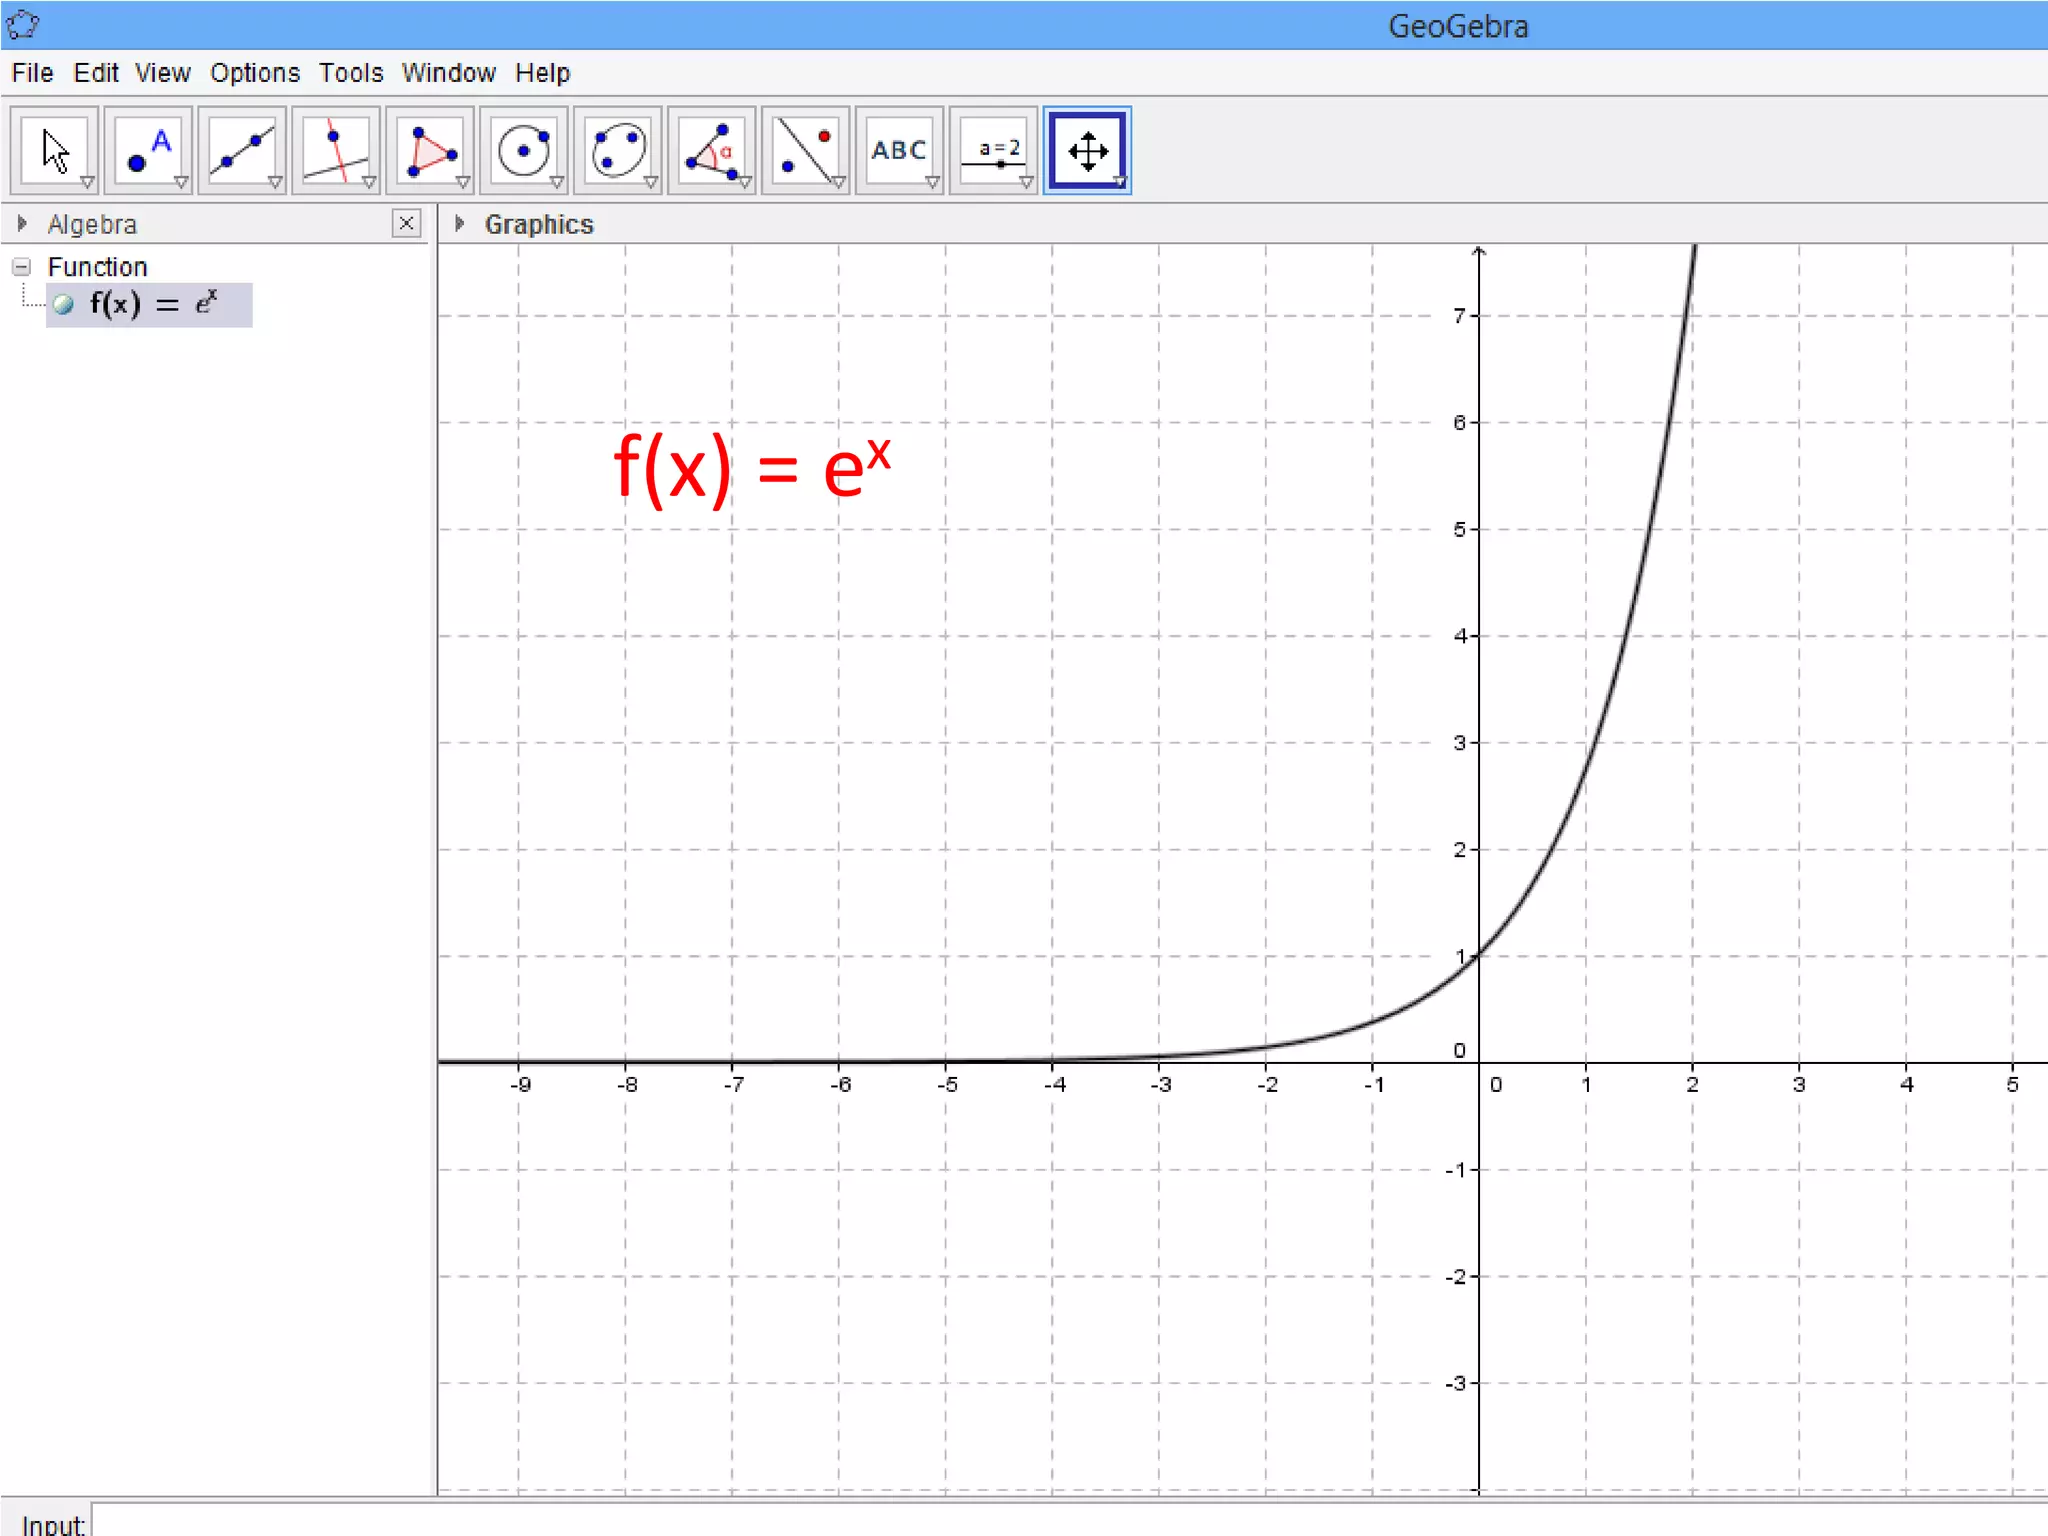Collapse the Function tree group

pyautogui.click(x=21, y=267)
